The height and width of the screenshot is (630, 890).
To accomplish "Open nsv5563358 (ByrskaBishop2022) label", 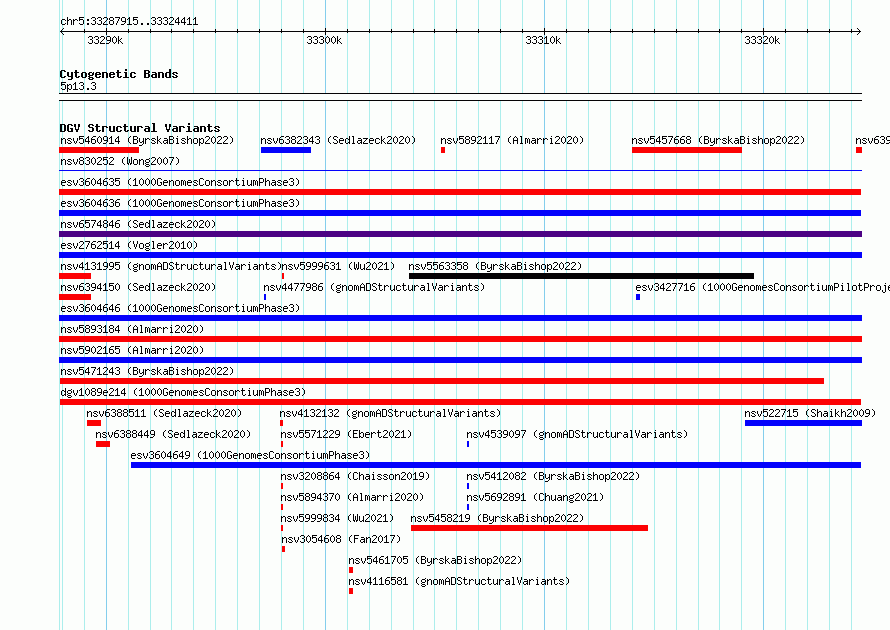I will tap(495, 266).
